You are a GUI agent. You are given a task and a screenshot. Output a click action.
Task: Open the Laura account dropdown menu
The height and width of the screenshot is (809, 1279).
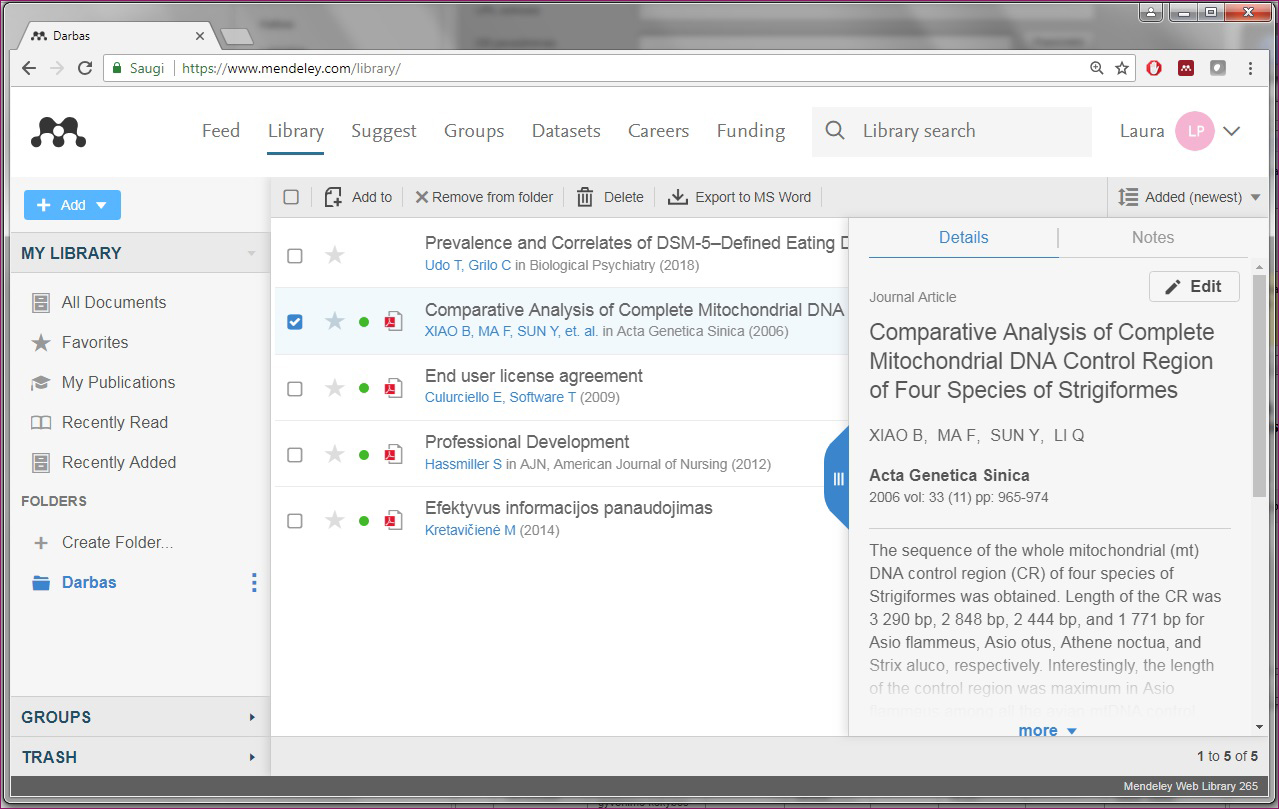pos(1232,131)
